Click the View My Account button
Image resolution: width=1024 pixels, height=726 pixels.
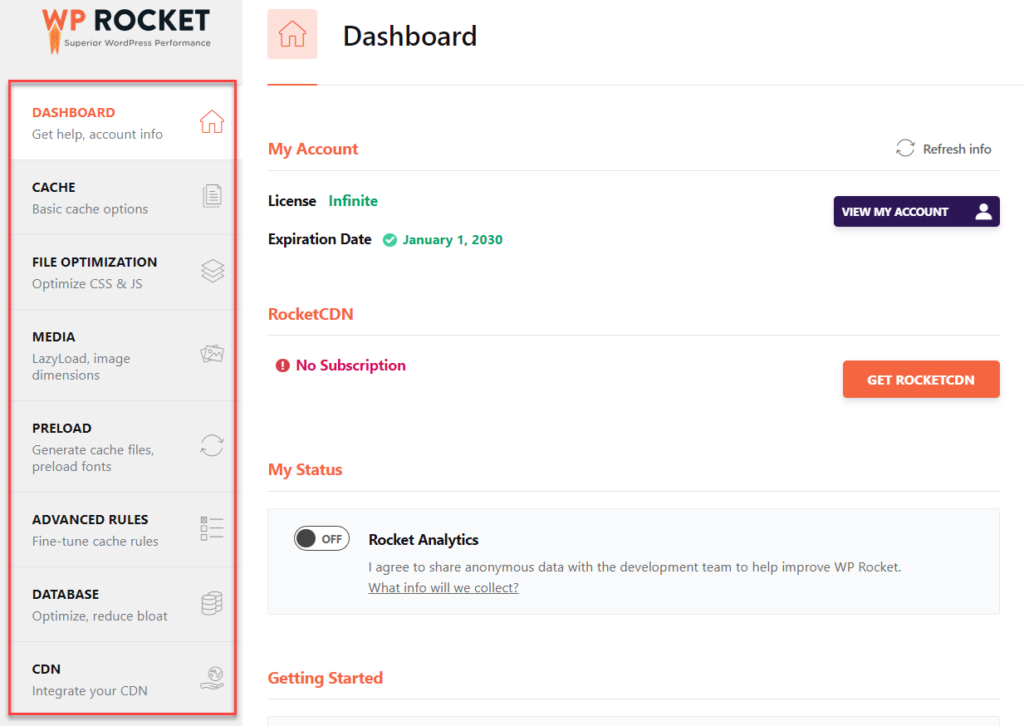(x=916, y=212)
